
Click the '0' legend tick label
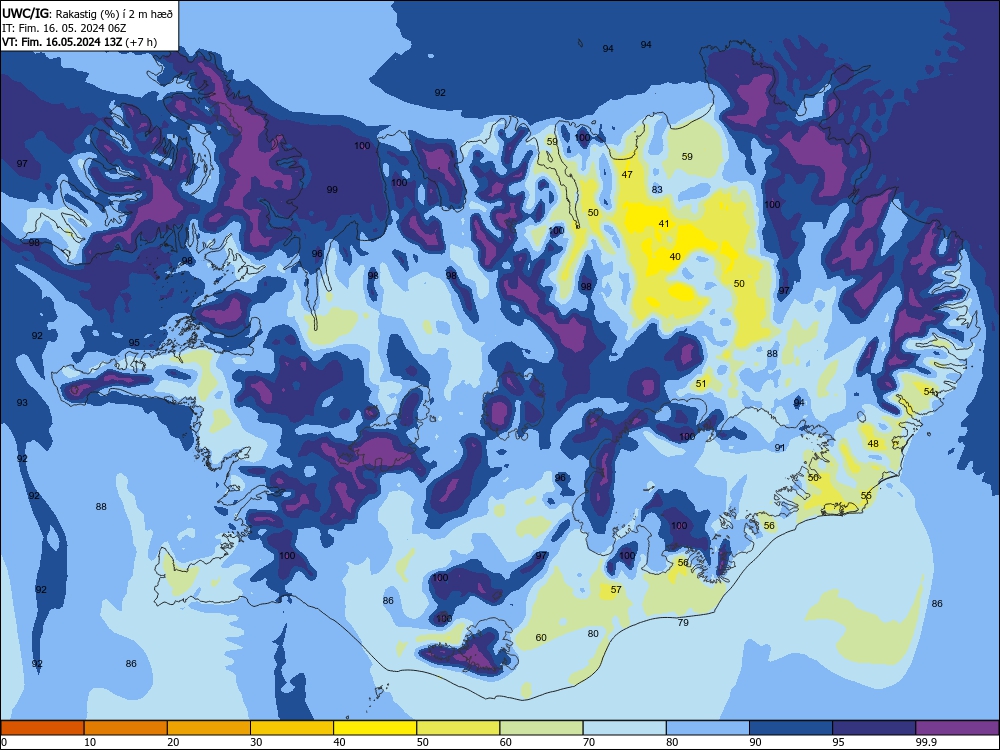point(4,742)
